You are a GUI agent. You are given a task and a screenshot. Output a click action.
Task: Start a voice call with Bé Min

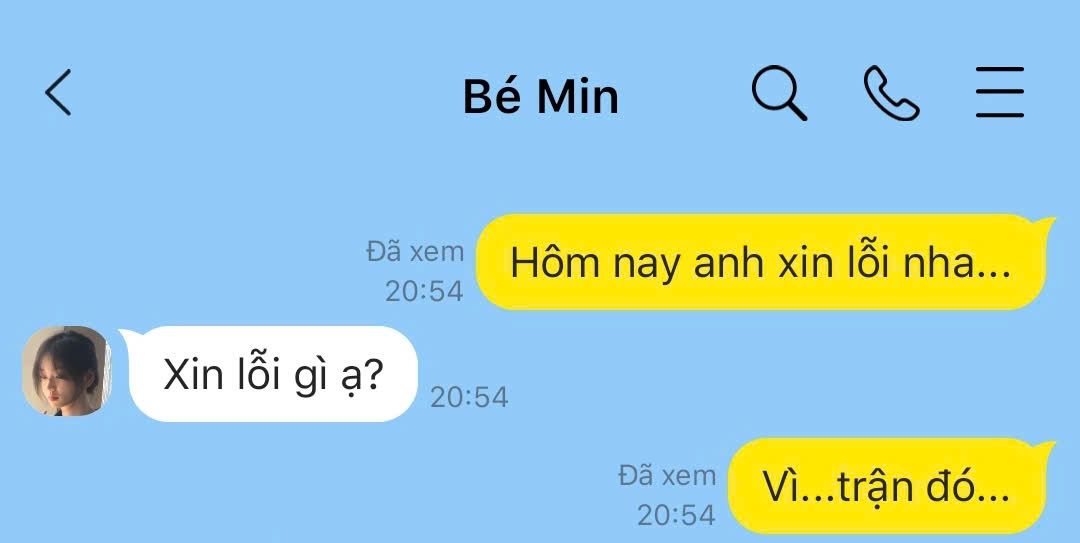[x=891, y=93]
